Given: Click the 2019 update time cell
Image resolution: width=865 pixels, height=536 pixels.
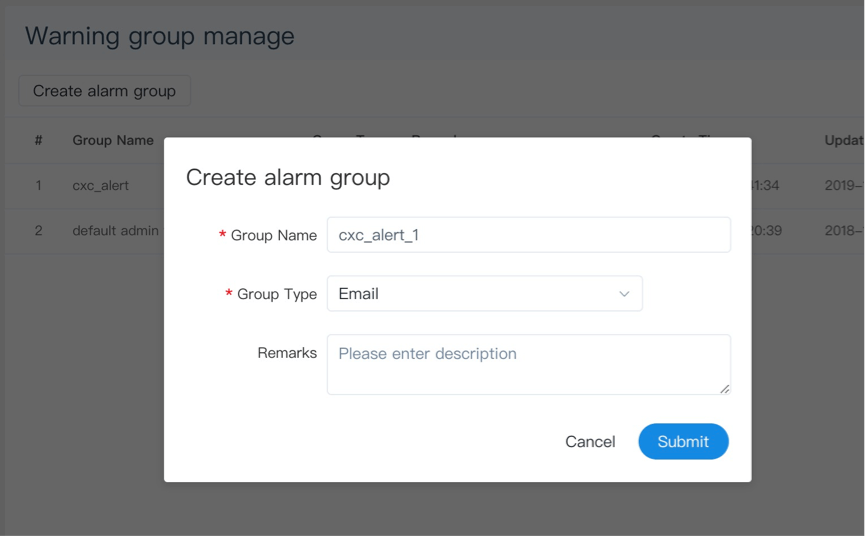Looking at the screenshot, I should tap(843, 186).
